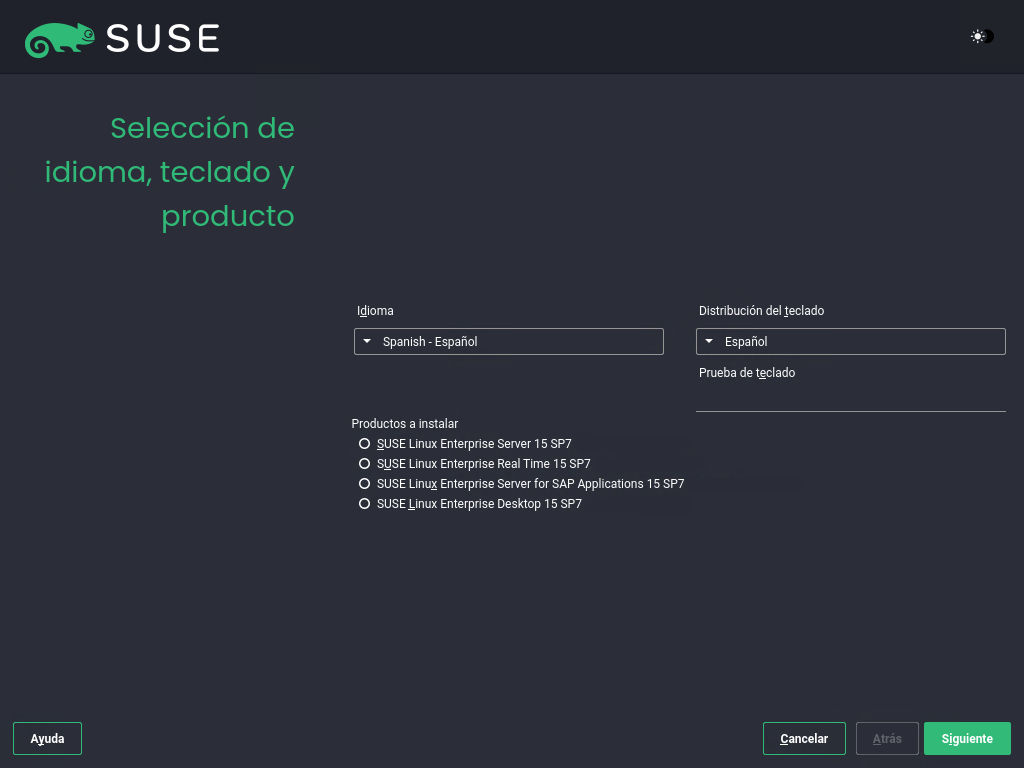Click the Ayuda help button
The image size is (1024, 768).
pyautogui.click(x=48, y=739)
